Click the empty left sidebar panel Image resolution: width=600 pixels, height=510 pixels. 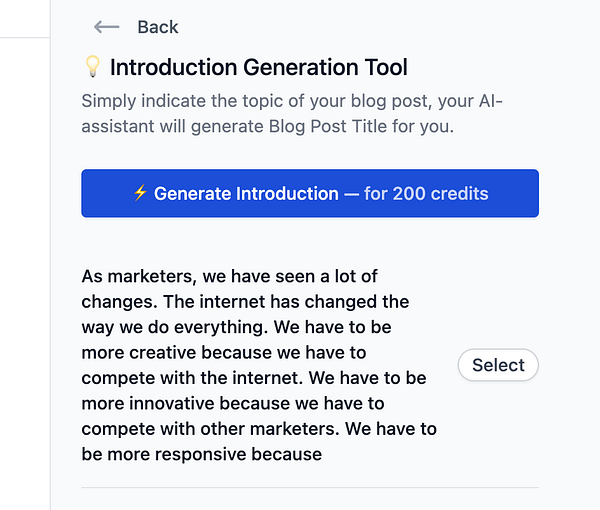click(x=25, y=270)
